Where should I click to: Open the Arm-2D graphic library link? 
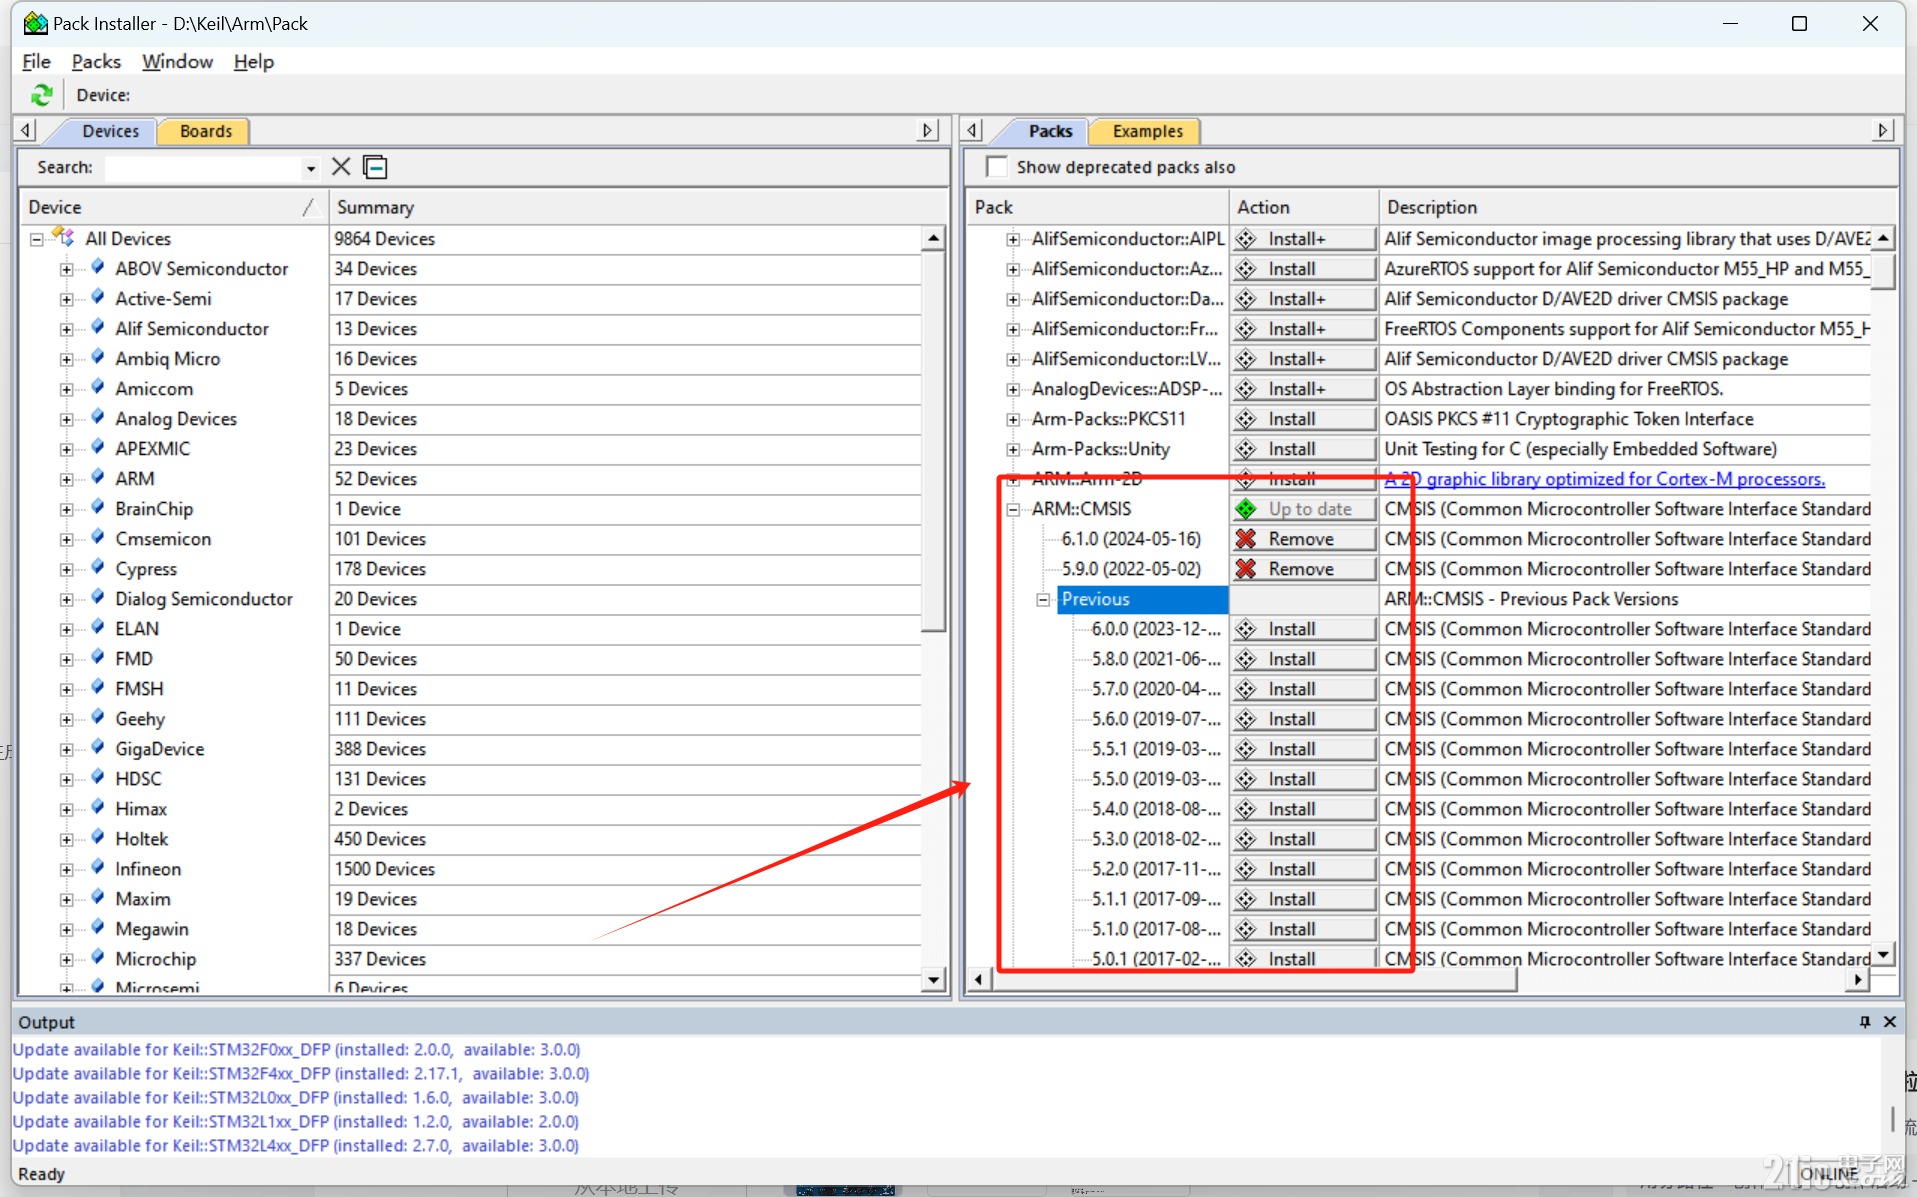[x=1604, y=479]
